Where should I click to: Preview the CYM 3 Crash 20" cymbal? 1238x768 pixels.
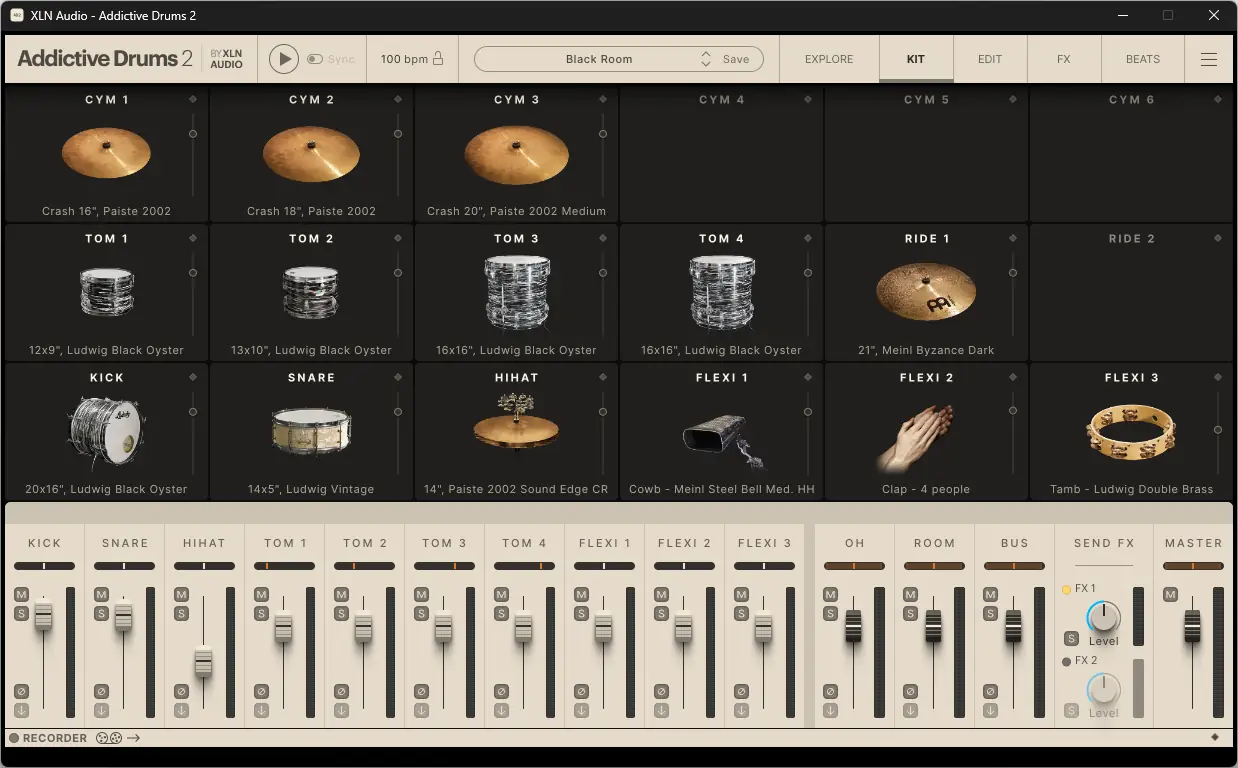click(x=516, y=155)
